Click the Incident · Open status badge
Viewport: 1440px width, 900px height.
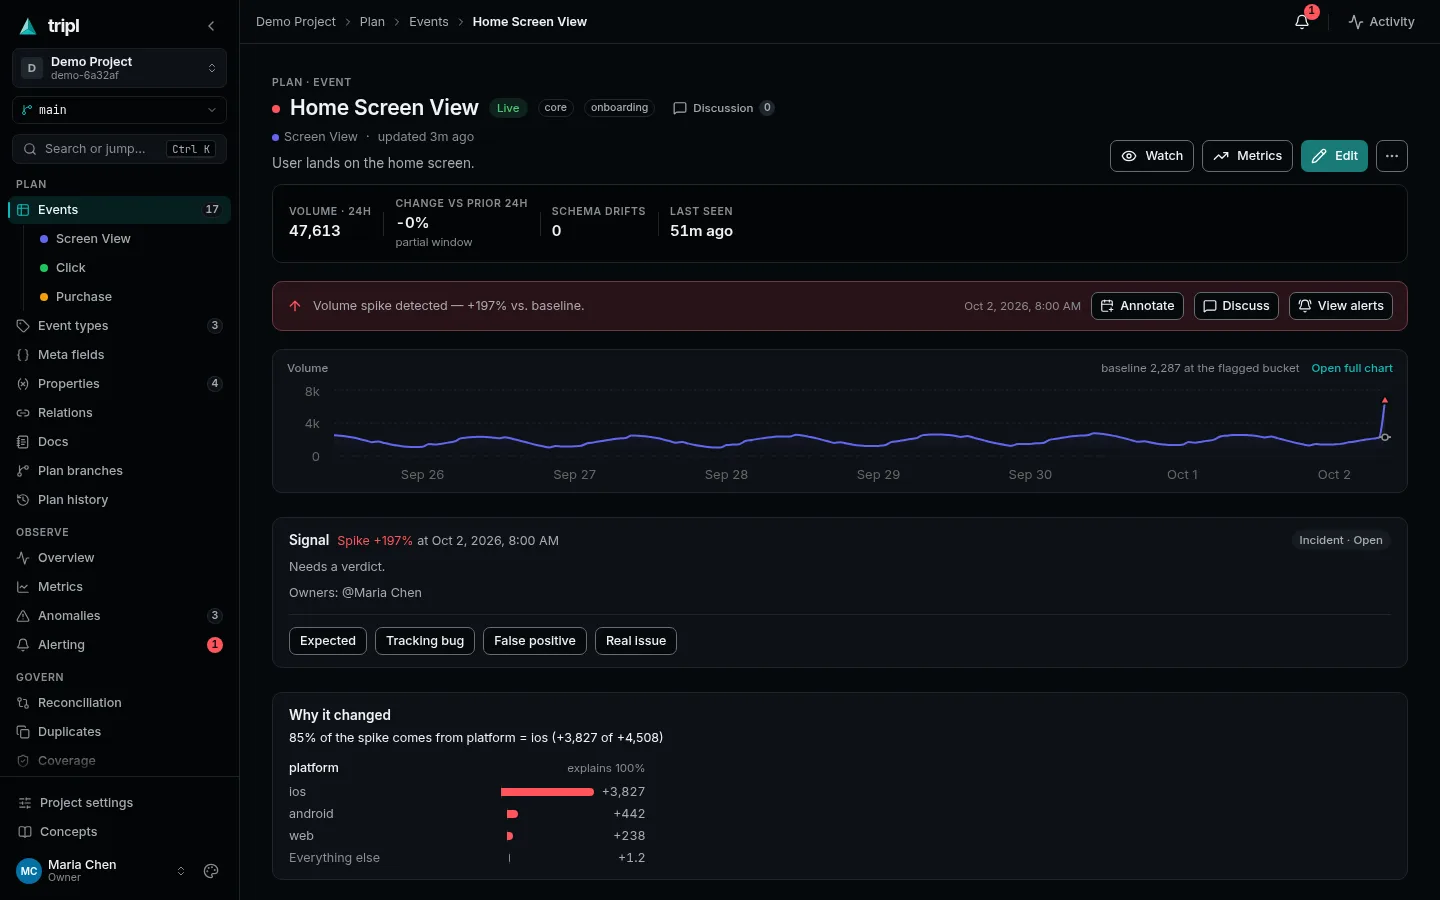click(1341, 540)
